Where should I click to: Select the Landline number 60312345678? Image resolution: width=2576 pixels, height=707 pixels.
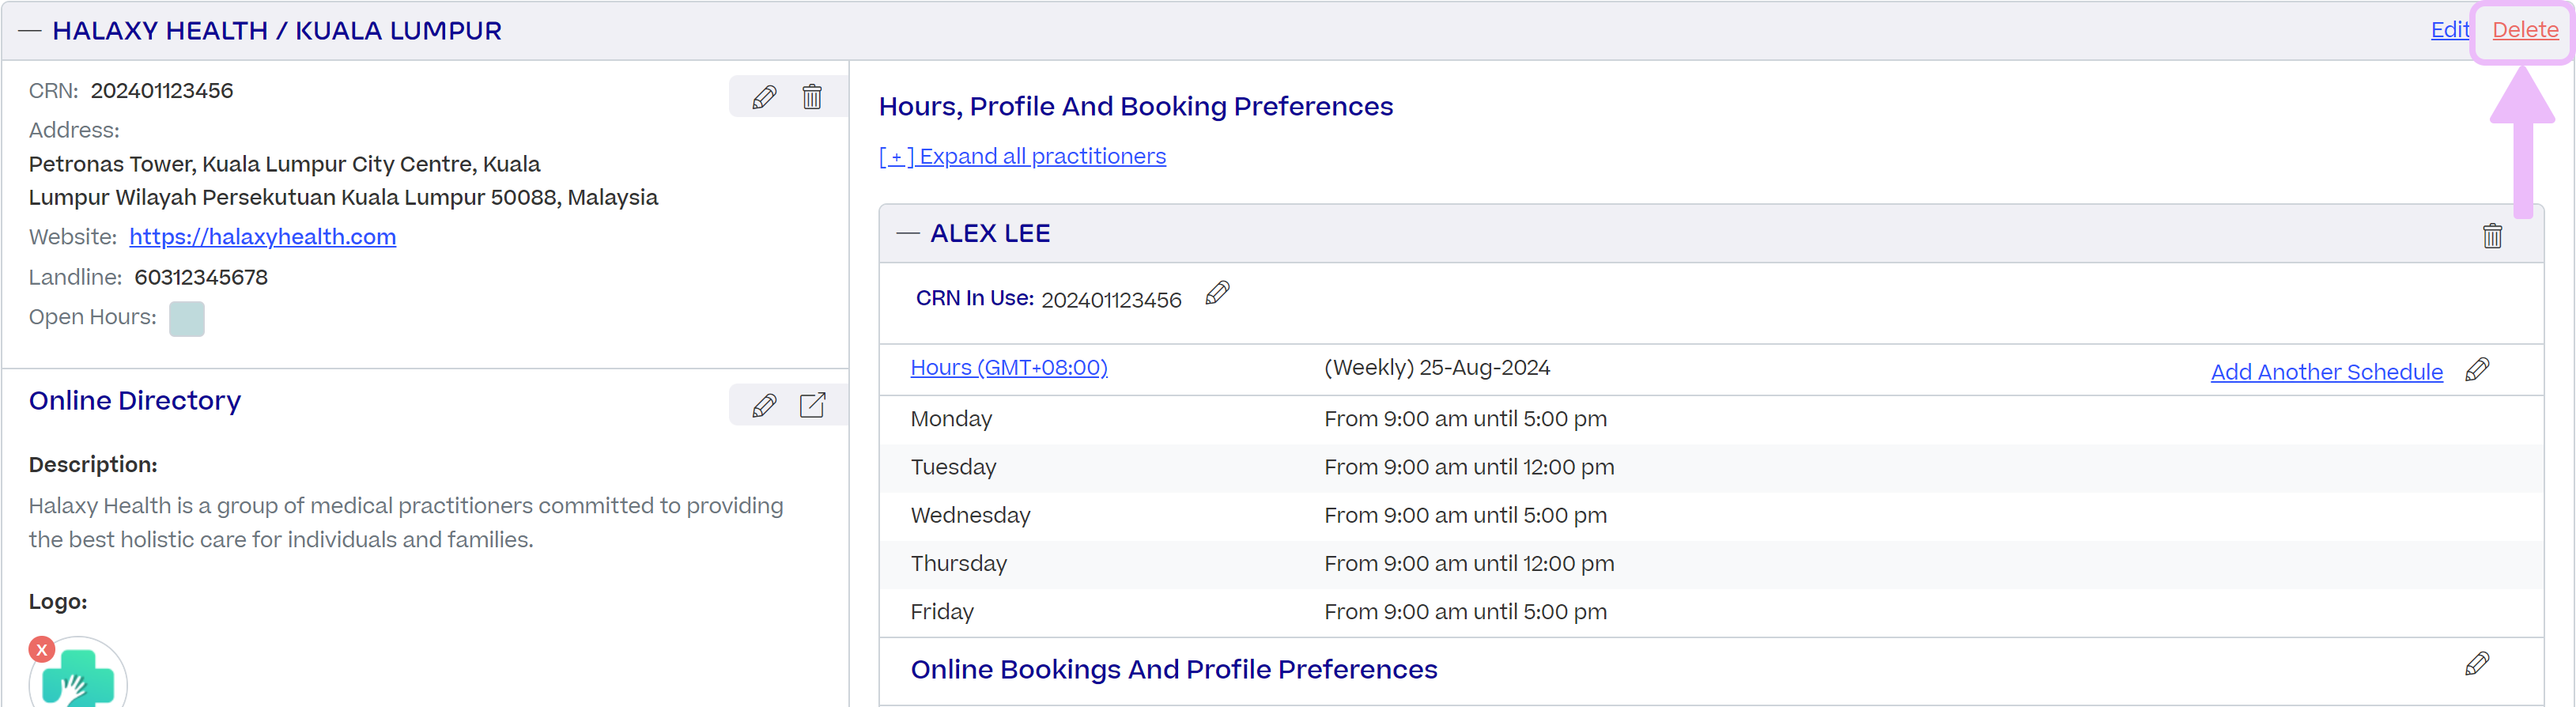201,277
